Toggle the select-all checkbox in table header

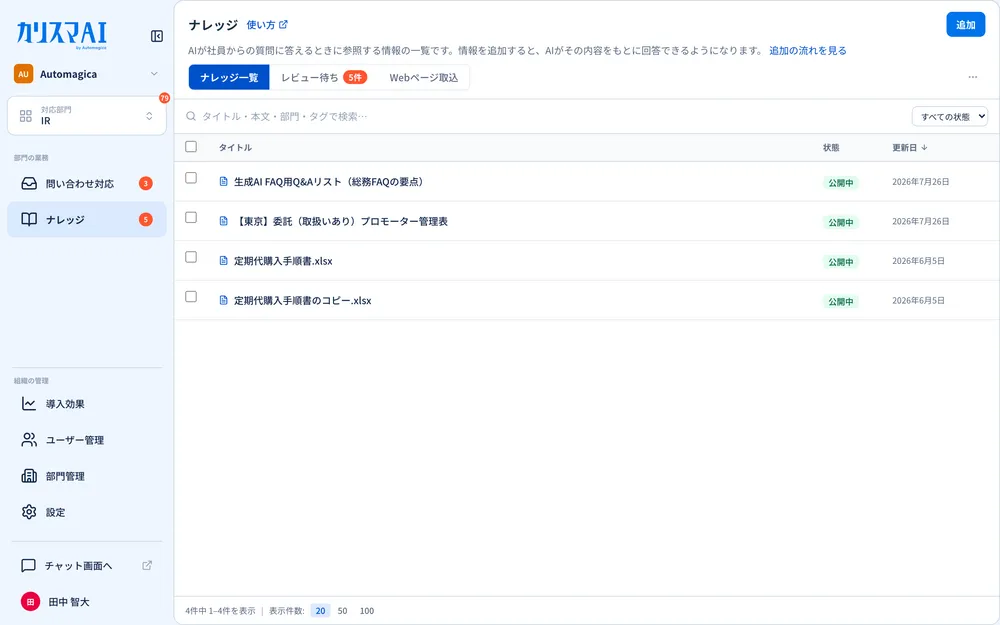[x=191, y=147]
